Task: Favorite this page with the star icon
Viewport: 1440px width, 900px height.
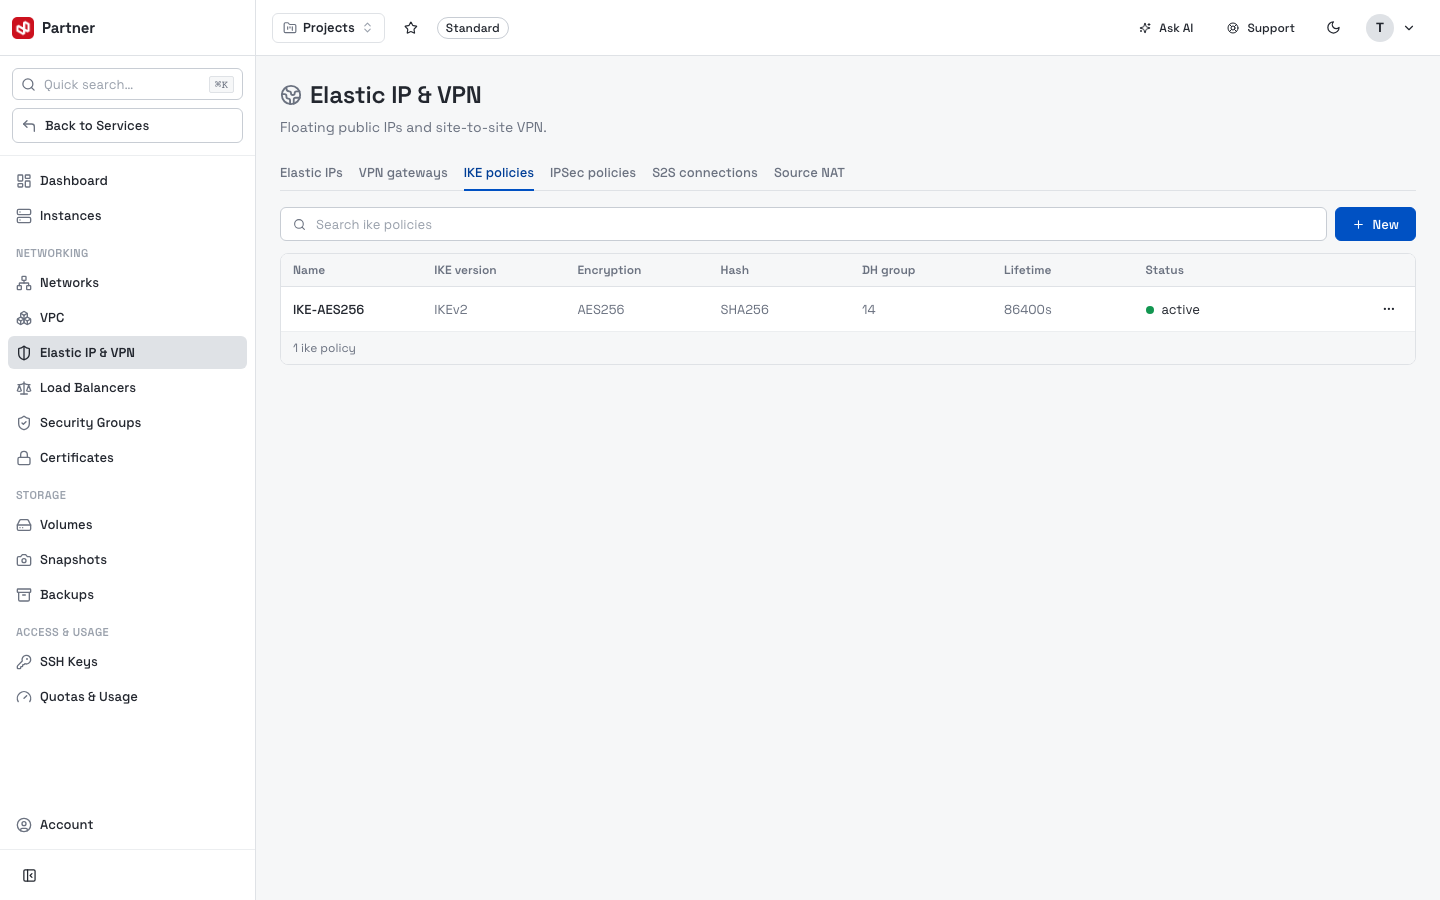Action: pos(411,28)
